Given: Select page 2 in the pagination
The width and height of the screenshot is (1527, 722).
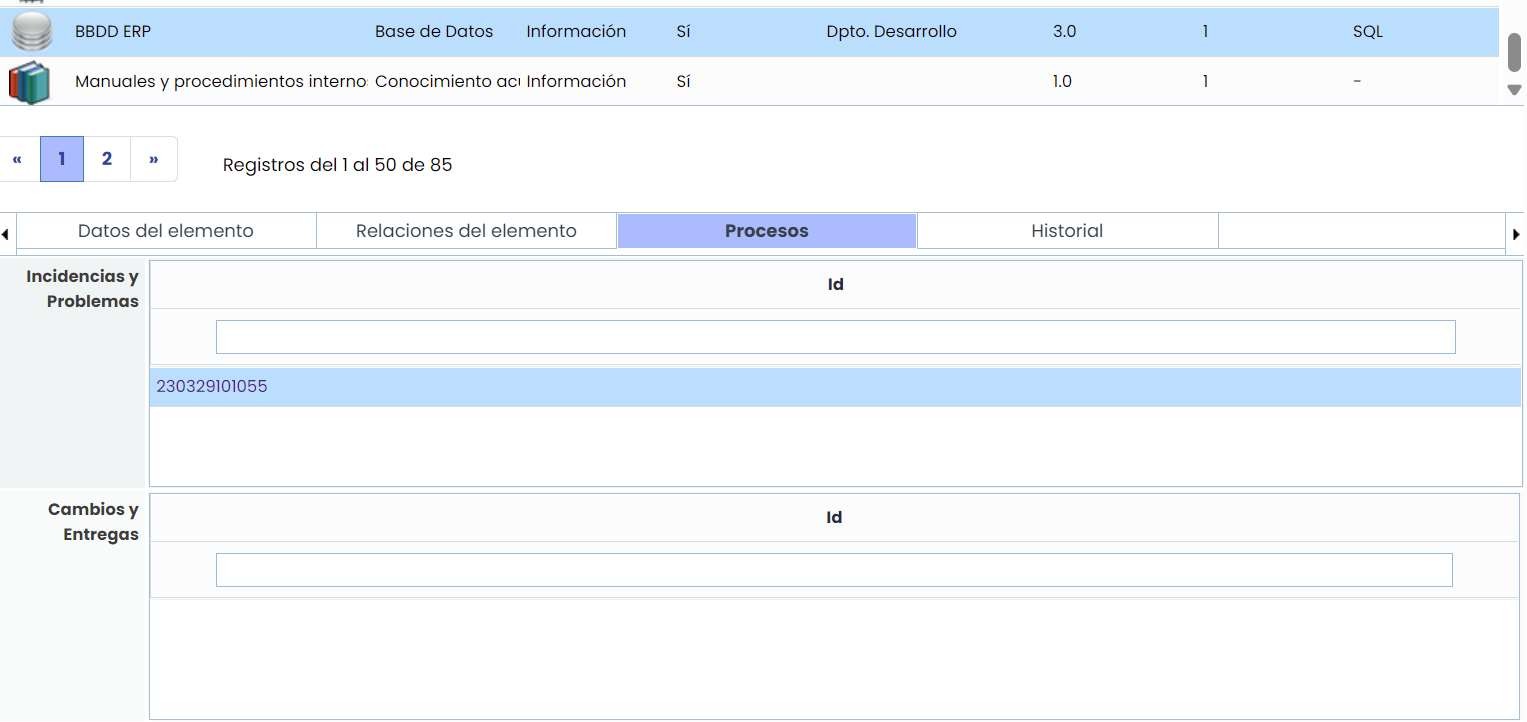Looking at the screenshot, I should [x=107, y=159].
